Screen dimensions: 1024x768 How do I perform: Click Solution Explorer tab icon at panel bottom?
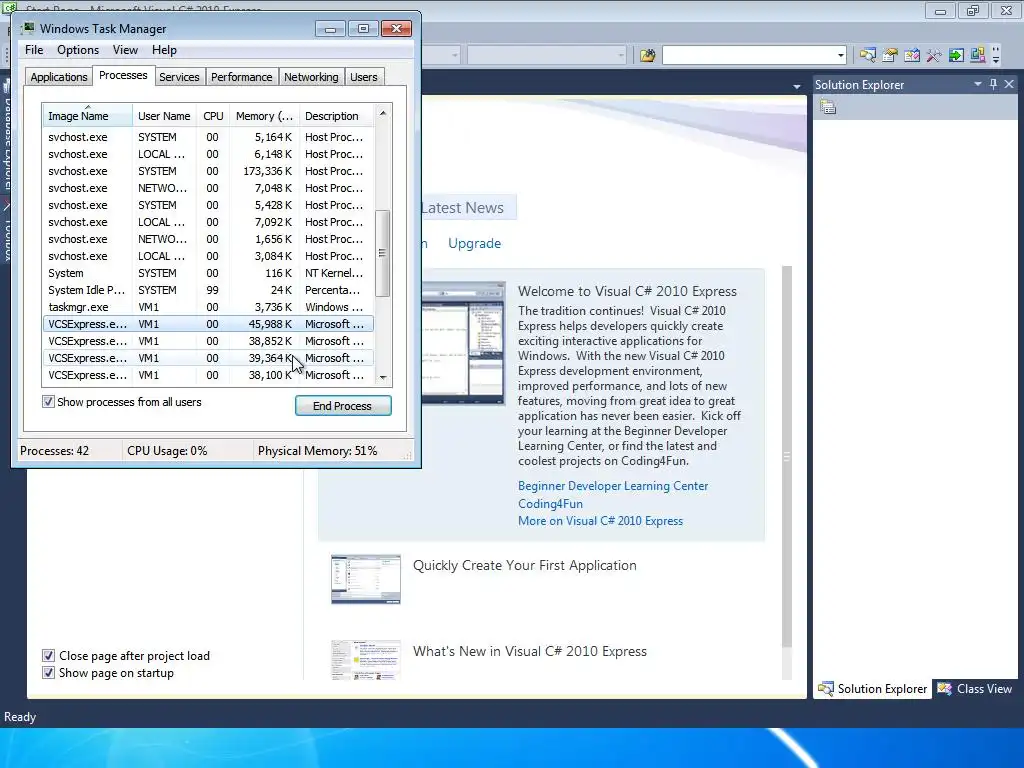click(826, 688)
